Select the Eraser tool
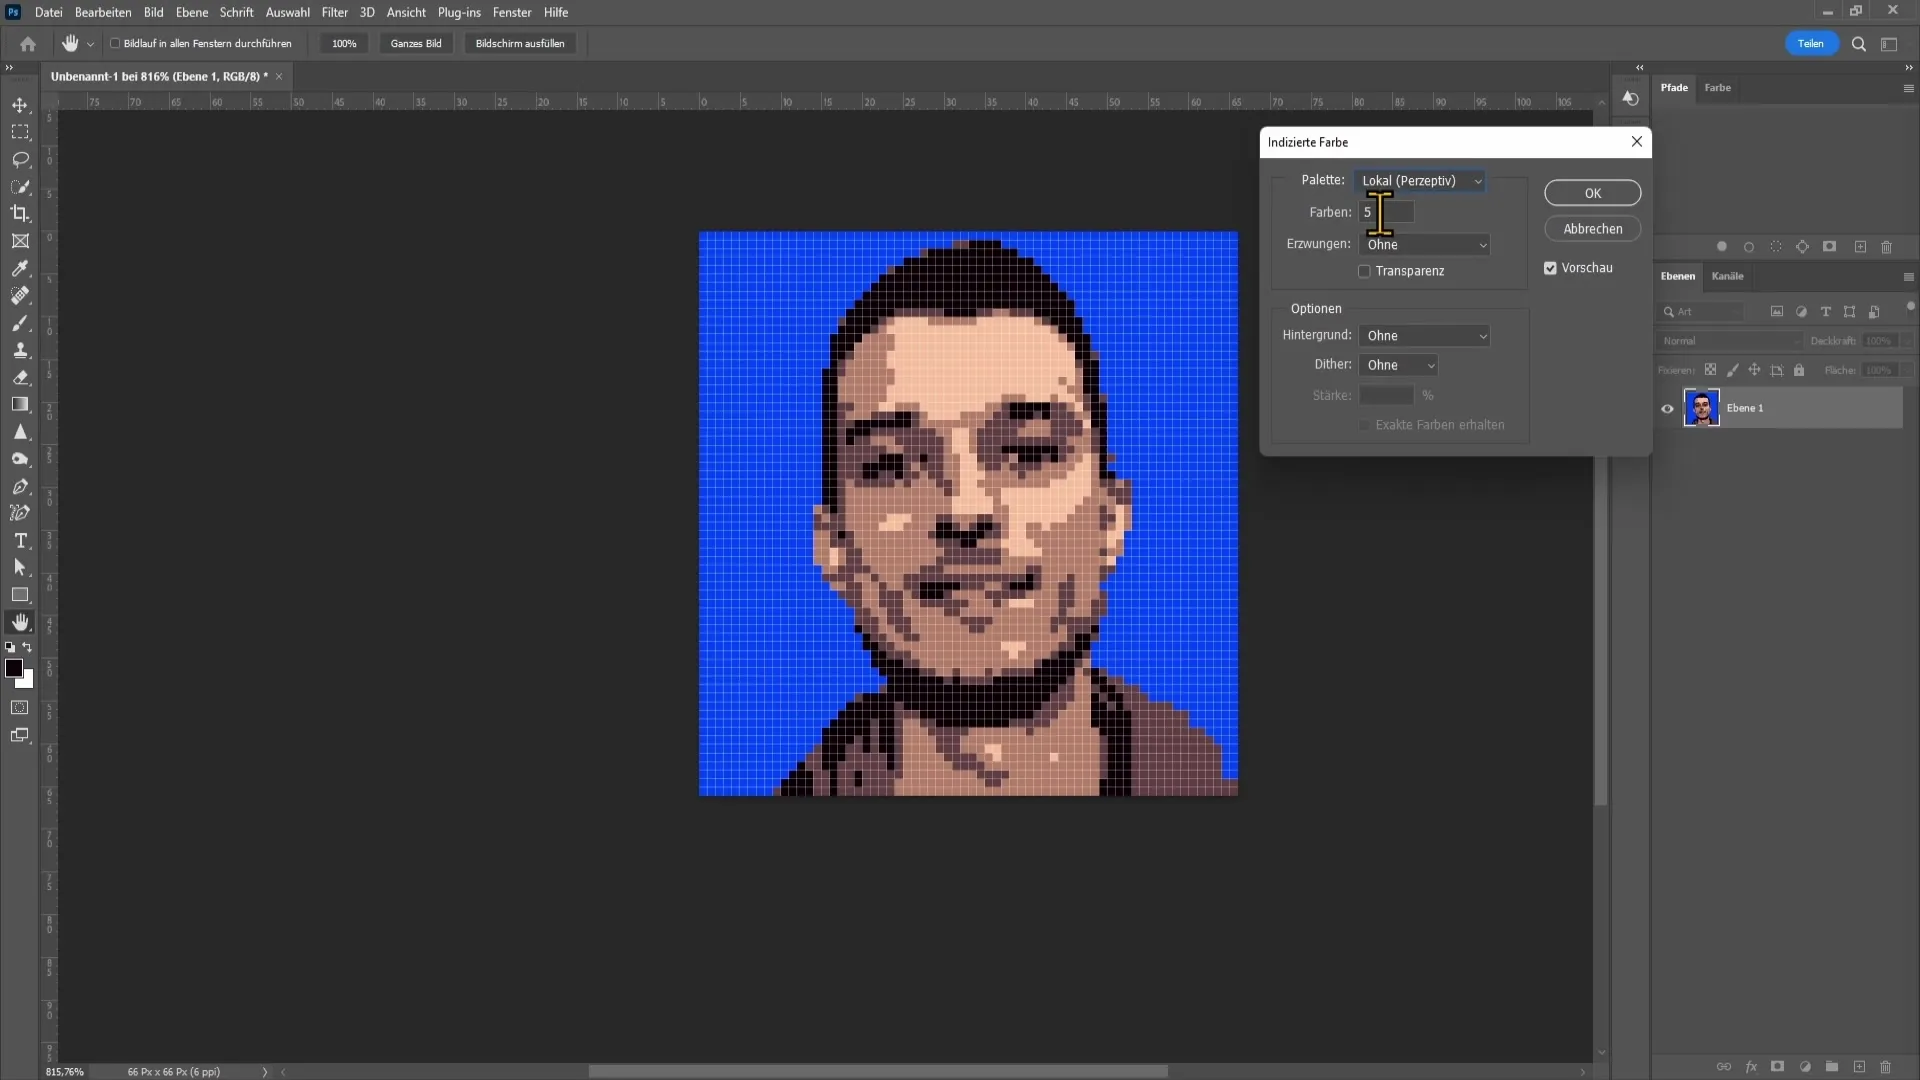The width and height of the screenshot is (1920, 1080). (20, 378)
